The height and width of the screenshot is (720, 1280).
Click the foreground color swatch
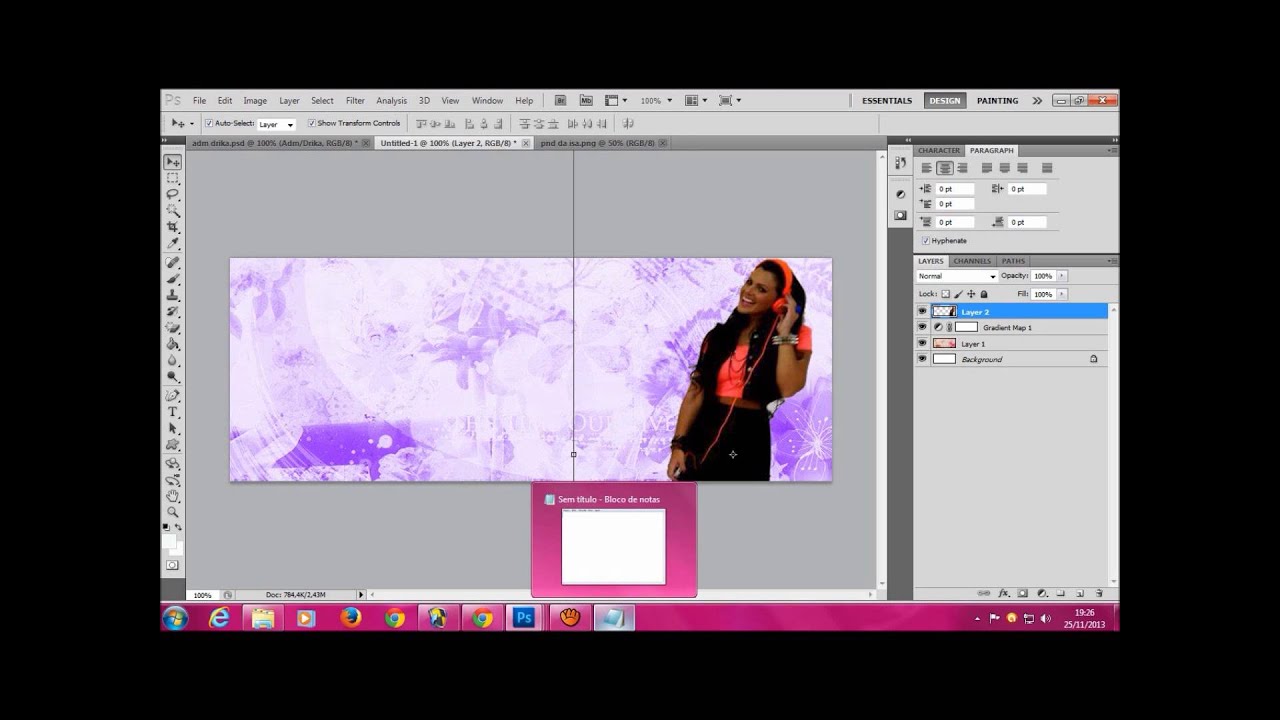[169, 540]
